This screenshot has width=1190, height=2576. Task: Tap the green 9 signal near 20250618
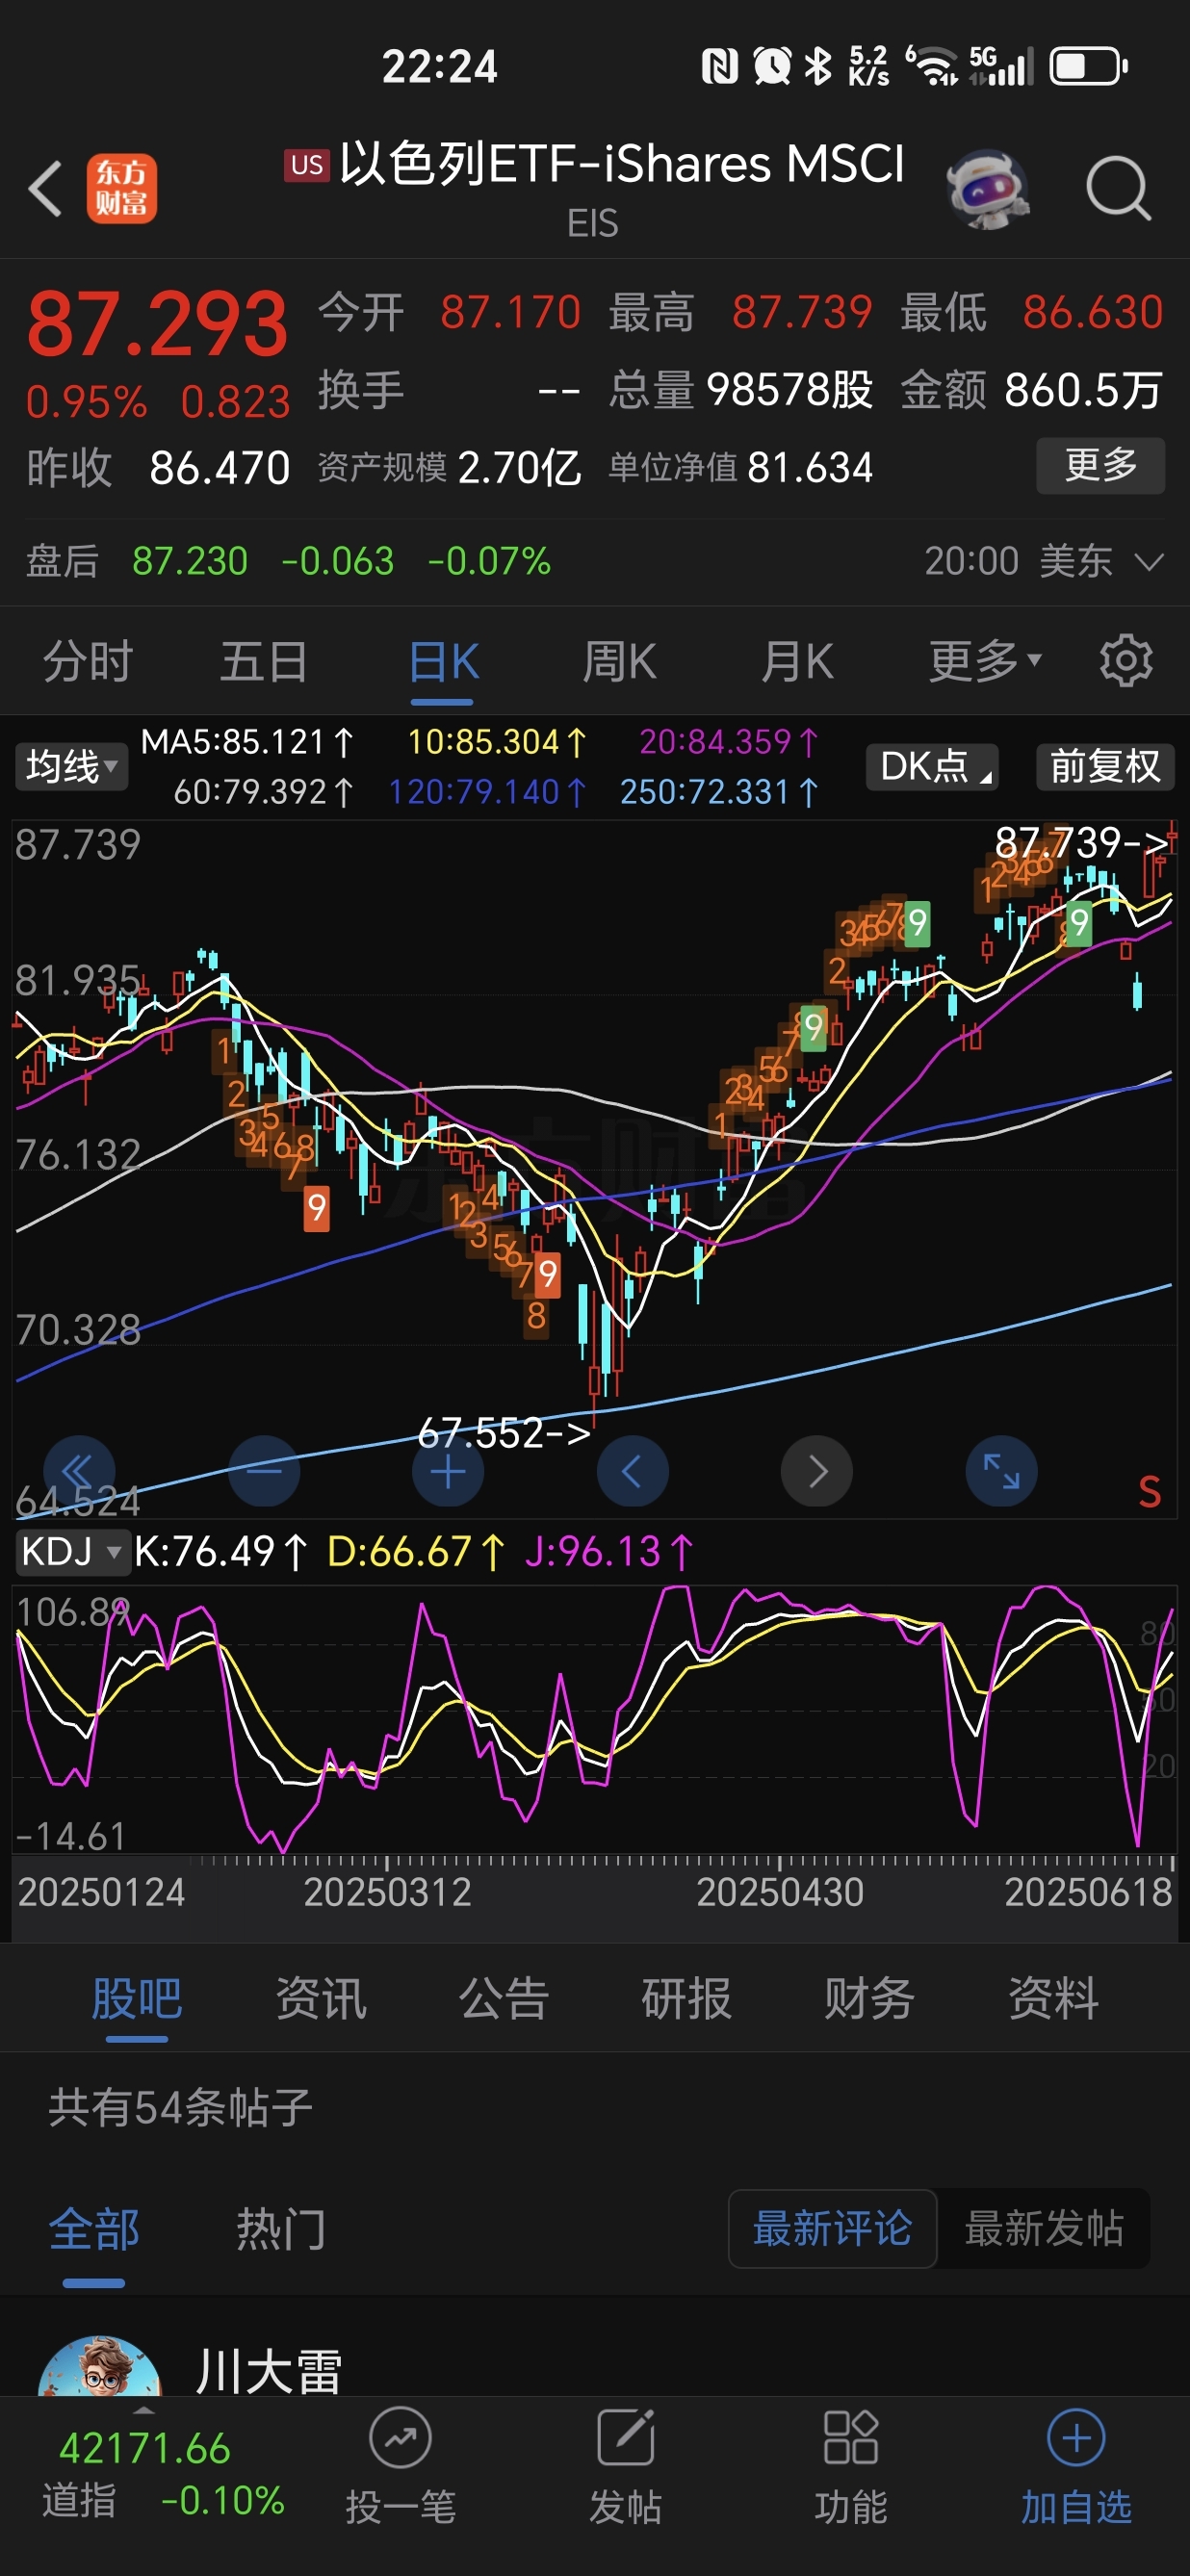[x=1078, y=923]
